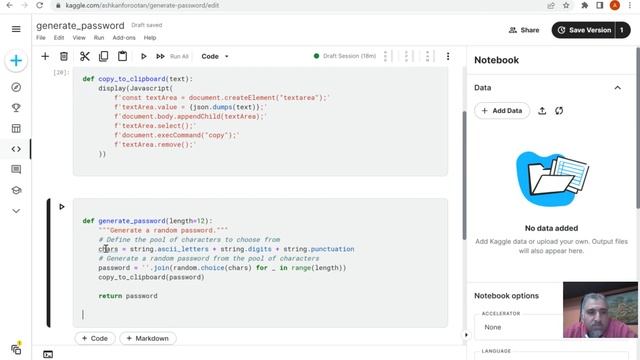Click the 'return password' line
The image size is (640, 360).
click(x=128, y=296)
